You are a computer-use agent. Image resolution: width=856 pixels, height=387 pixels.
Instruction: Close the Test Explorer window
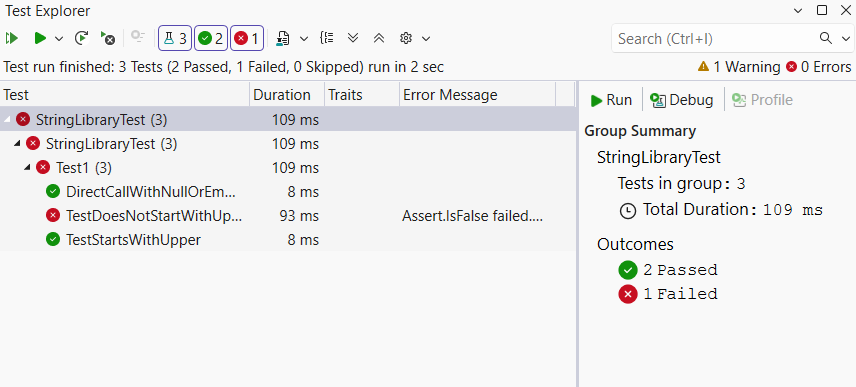(845, 10)
